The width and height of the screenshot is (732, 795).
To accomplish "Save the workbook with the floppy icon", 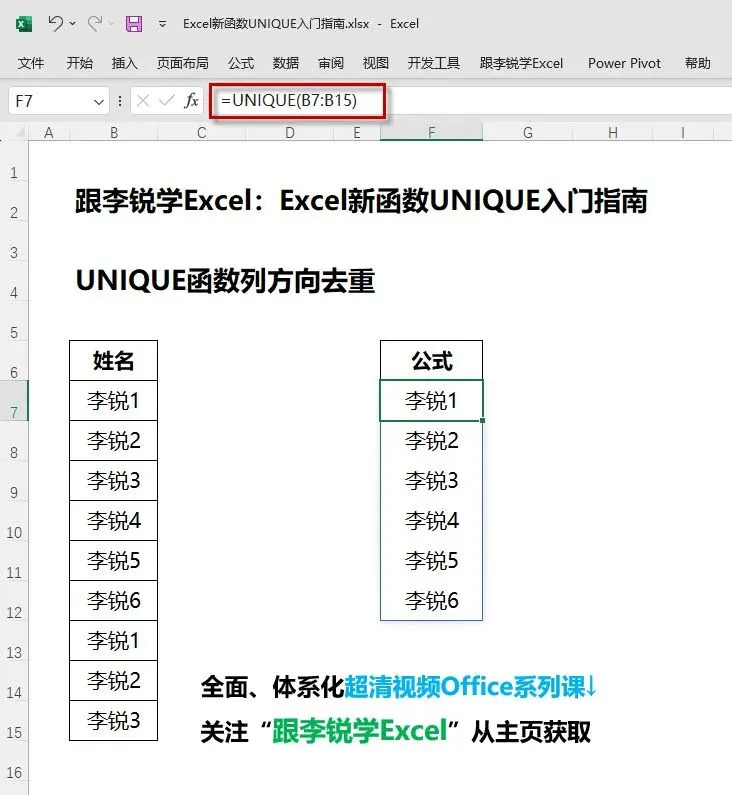I will tap(134, 23).
